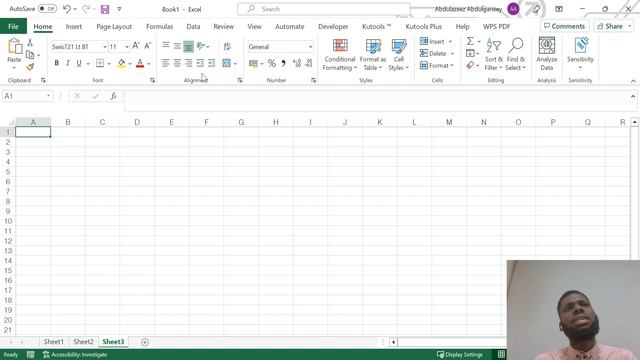Click Accessibility: Investigate in status bar

(75, 355)
